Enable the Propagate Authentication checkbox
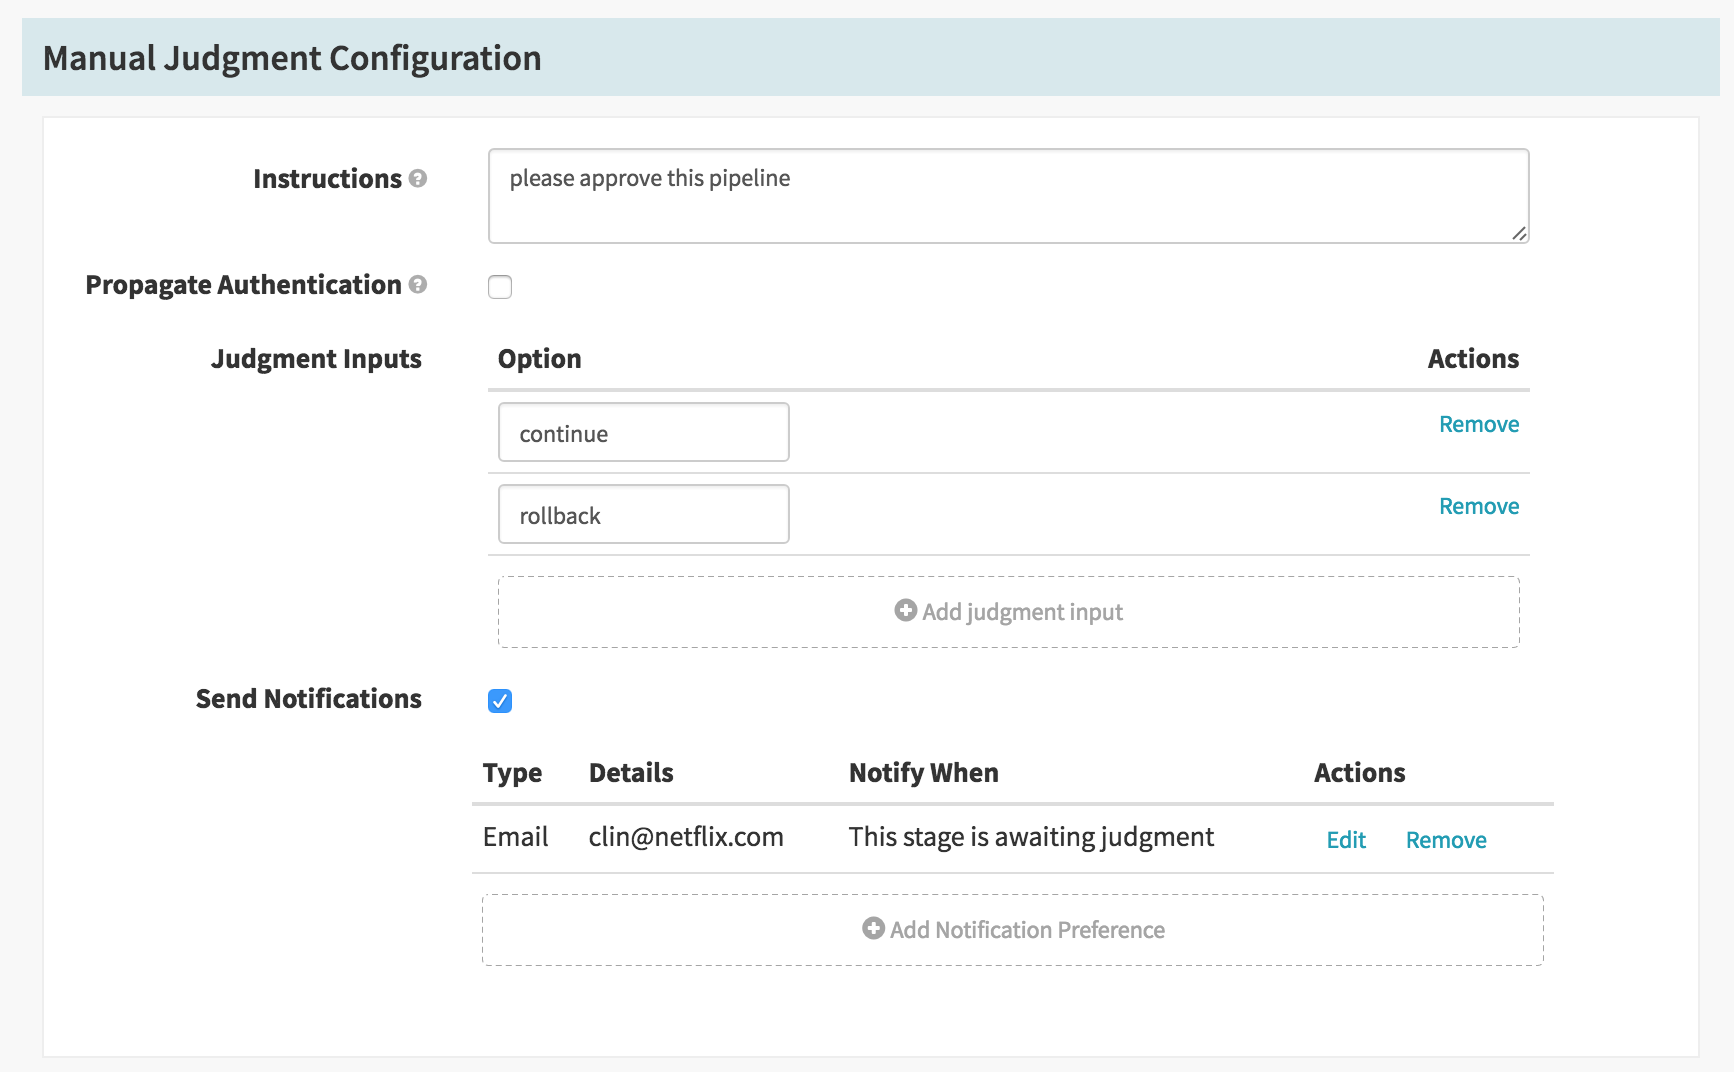Image resolution: width=1734 pixels, height=1072 pixels. [x=500, y=287]
